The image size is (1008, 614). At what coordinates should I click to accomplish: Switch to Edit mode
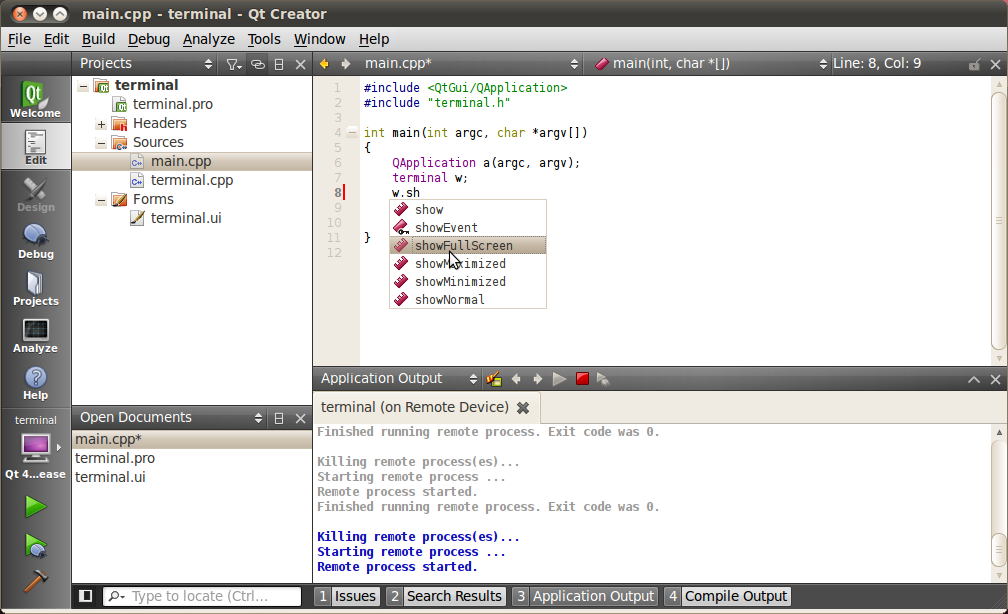coord(35,147)
